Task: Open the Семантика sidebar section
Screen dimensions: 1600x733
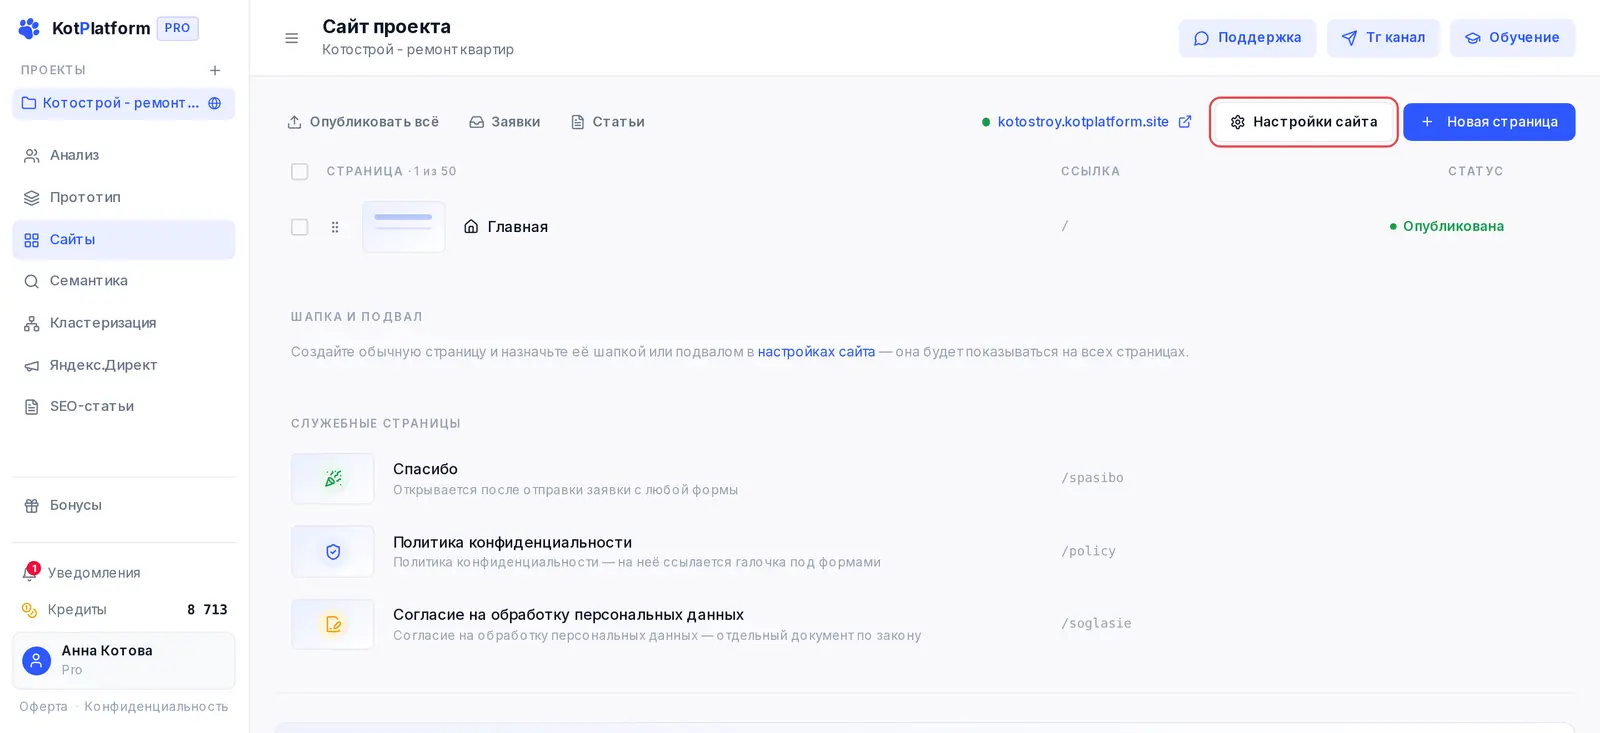Action: coord(124,281)
